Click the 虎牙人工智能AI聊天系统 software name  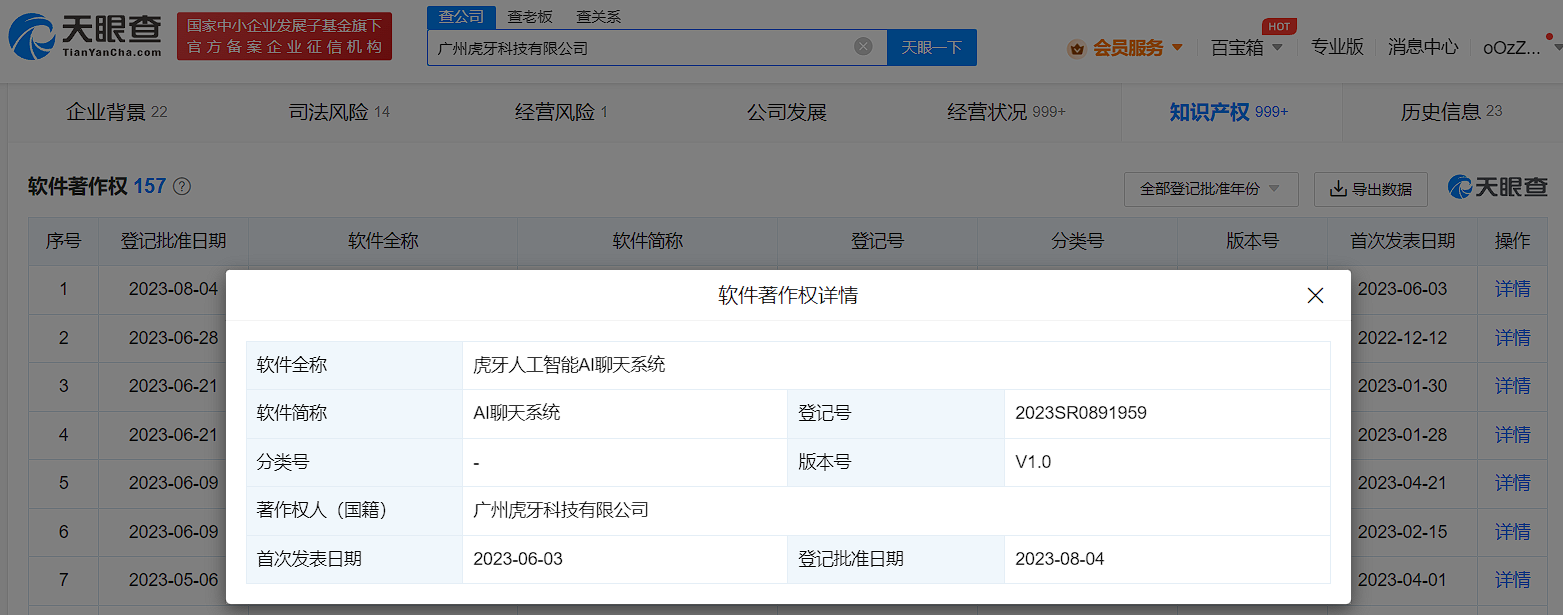point(569,365)
